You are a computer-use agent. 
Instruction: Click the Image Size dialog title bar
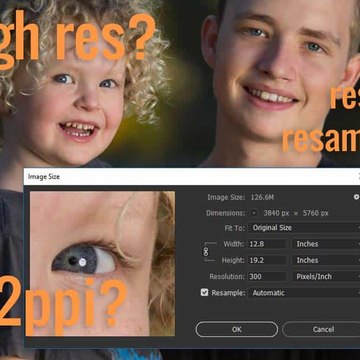tap(192, 177)
